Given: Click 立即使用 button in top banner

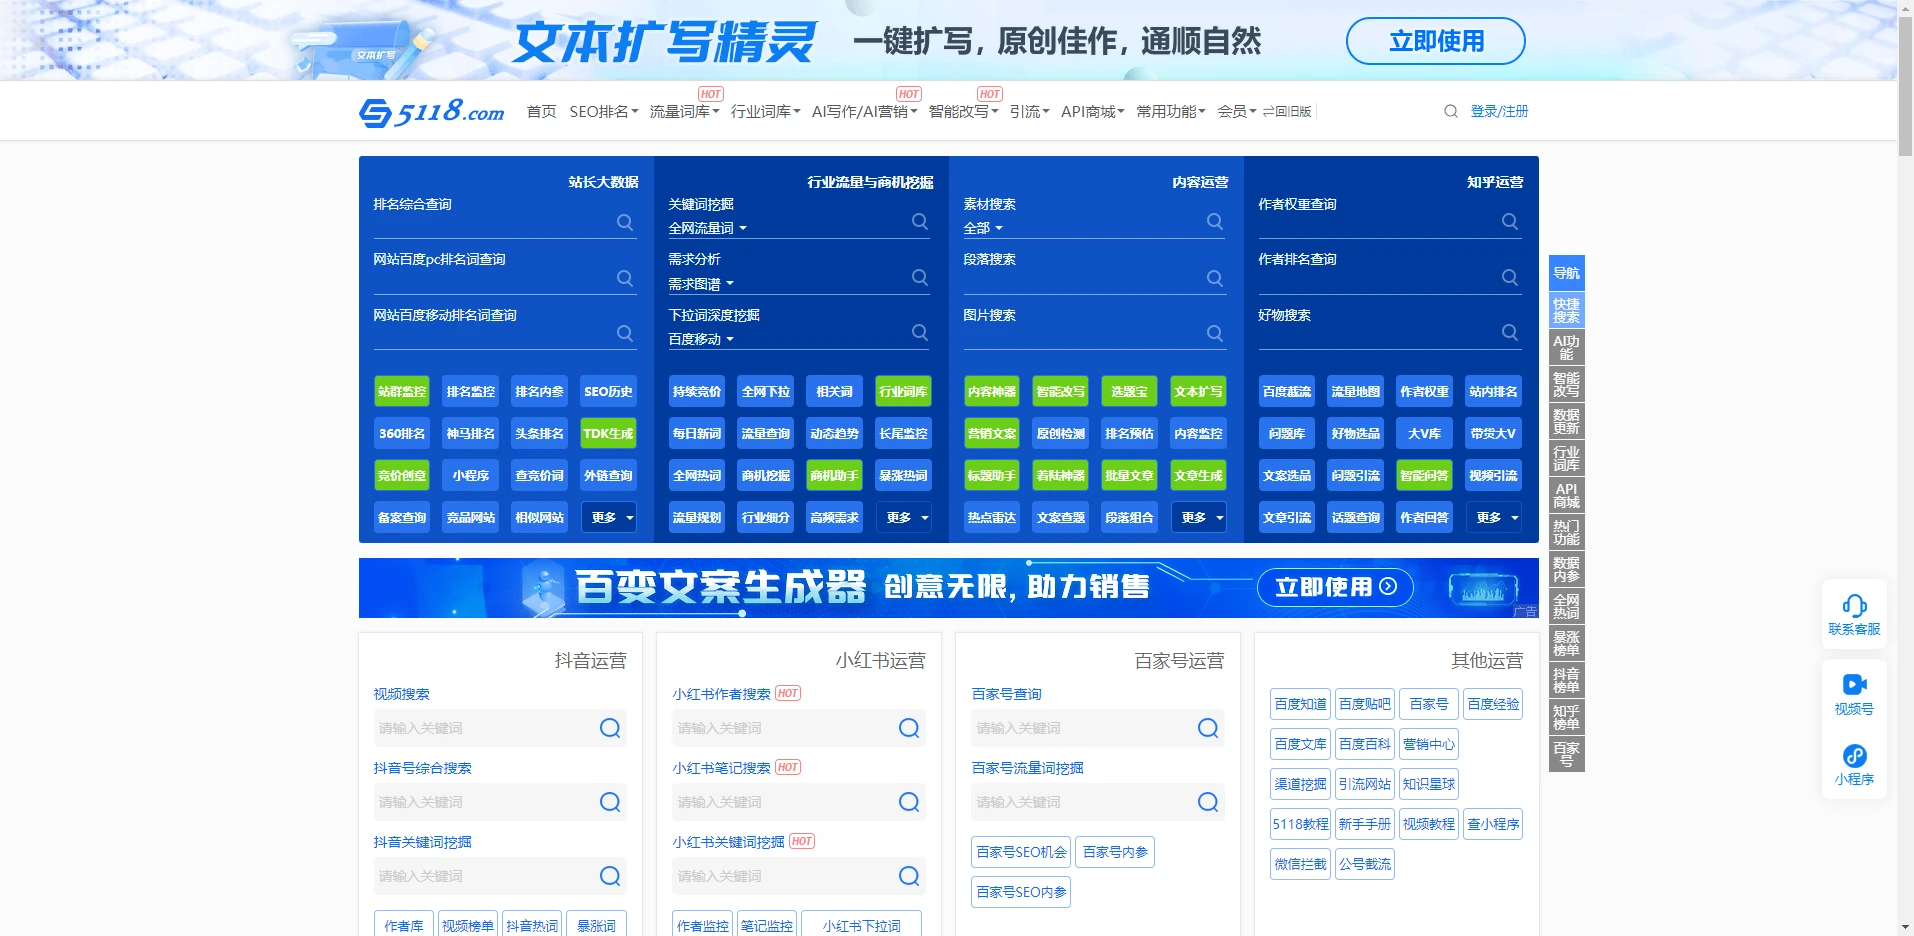Looking at the screenshot, I should tap(1436, 41).
